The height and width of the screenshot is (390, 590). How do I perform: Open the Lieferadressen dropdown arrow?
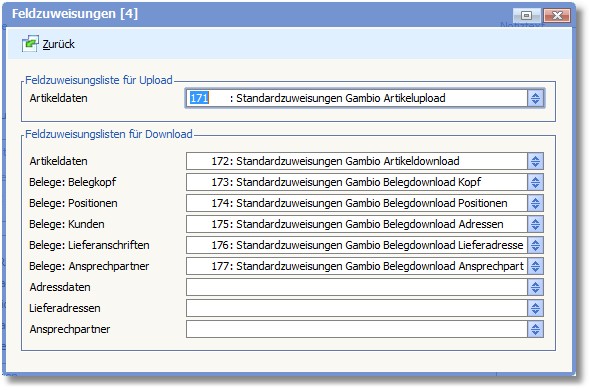(x=535, y=309)
